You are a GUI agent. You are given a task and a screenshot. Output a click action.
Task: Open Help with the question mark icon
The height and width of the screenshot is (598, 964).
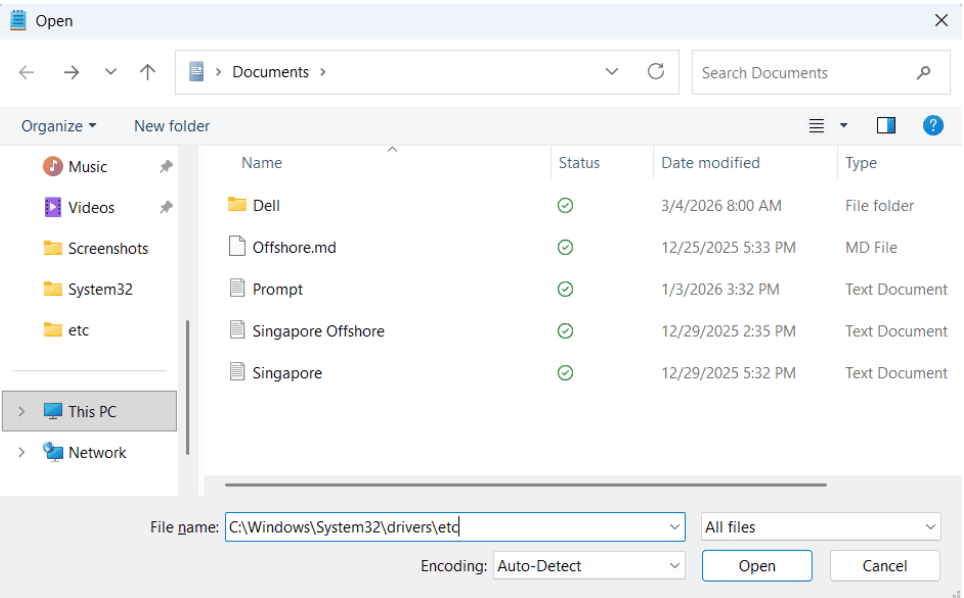pyautogui.click(x=933, y=125)
